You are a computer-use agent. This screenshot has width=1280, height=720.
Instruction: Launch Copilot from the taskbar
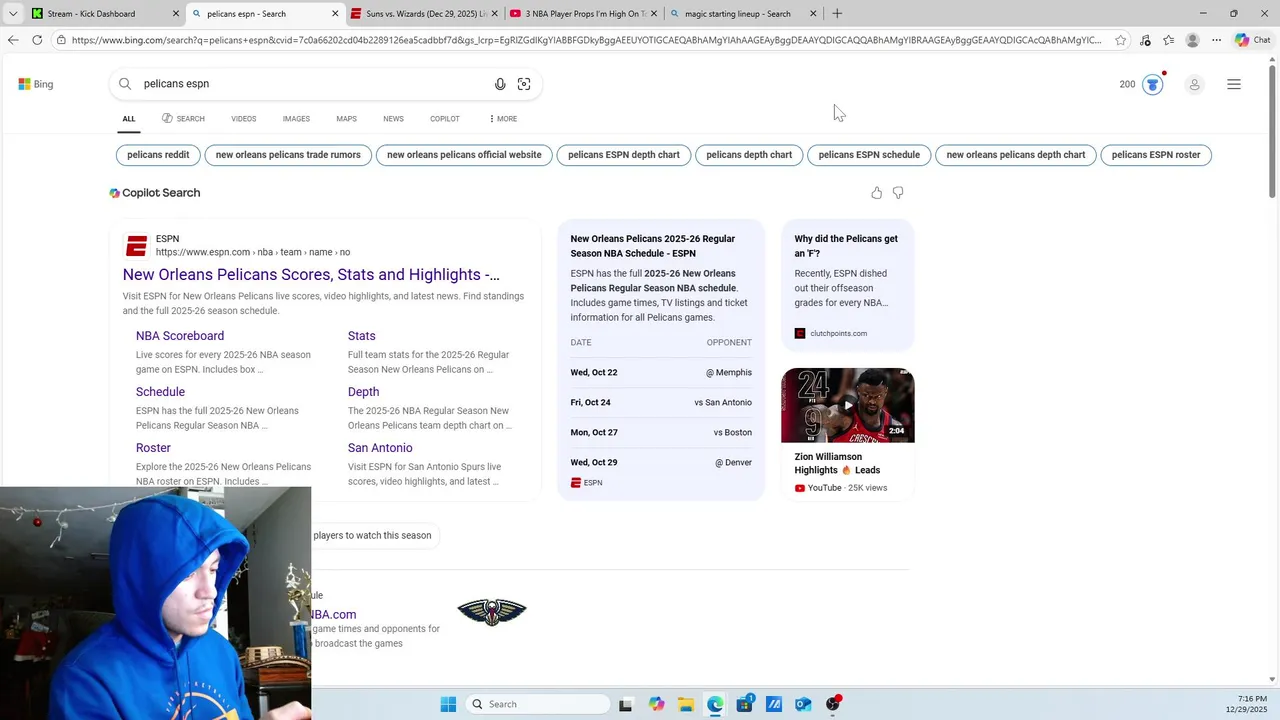(656, 704)
